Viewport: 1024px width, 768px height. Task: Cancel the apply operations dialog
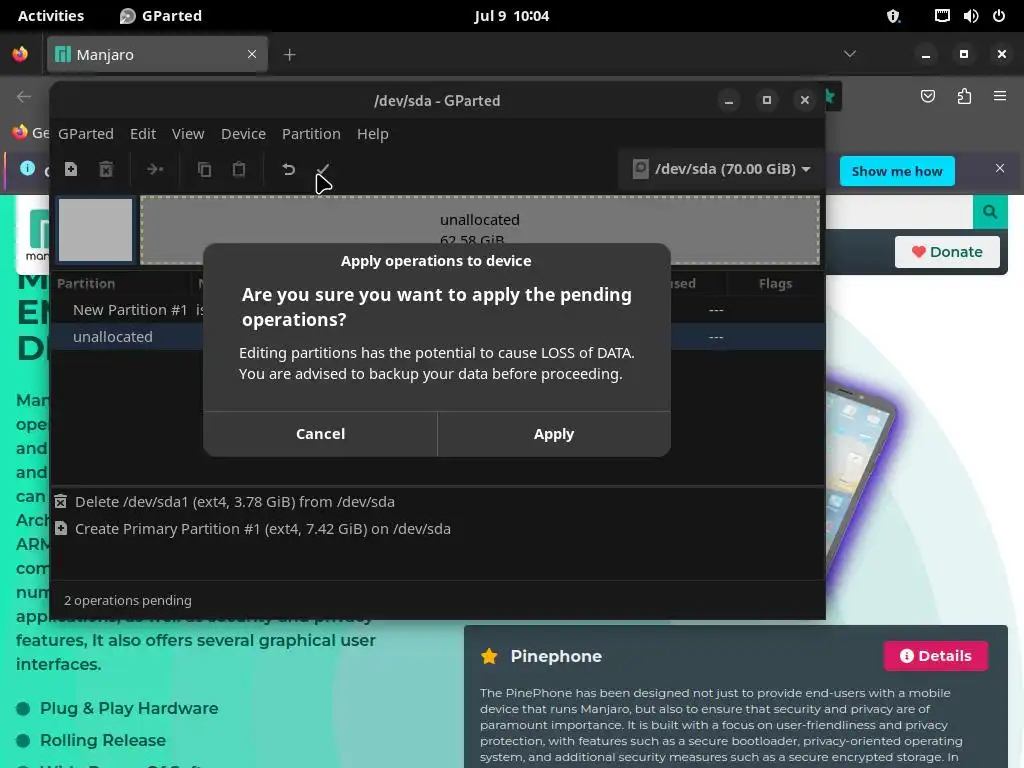click(320, 434)
